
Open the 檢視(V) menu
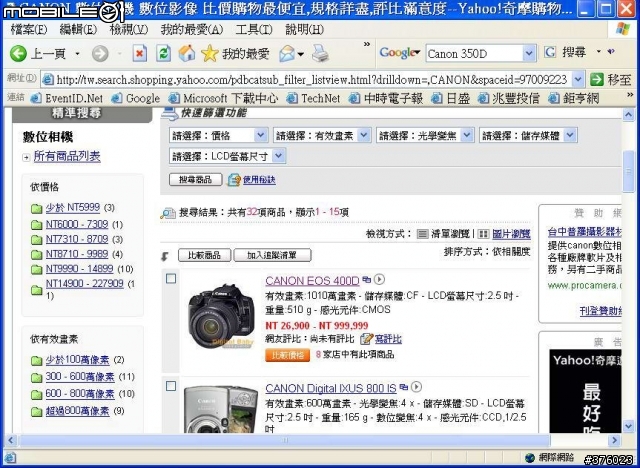pyautogui.click(x=129, y=29)
